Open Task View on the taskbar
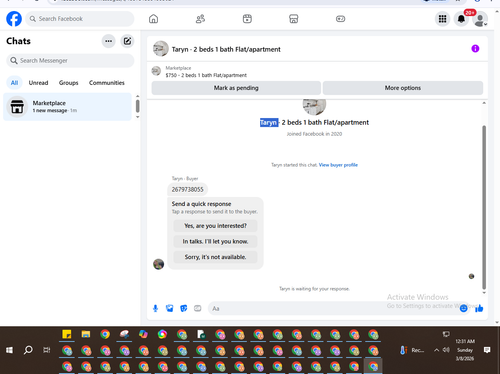Screen dimensions: 500x374 coord(47,350)
